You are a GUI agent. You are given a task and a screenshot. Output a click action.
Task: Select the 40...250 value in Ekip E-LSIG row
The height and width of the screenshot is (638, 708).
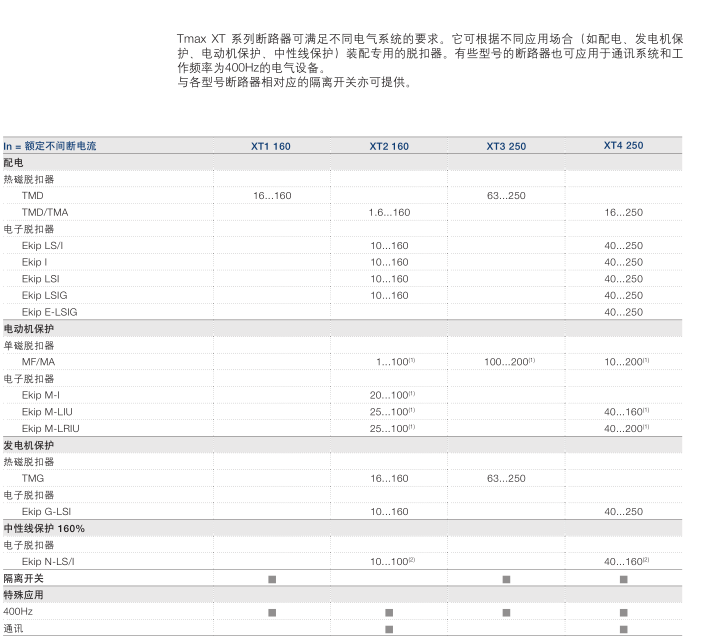pyautogui.click(x=624, y=312)
